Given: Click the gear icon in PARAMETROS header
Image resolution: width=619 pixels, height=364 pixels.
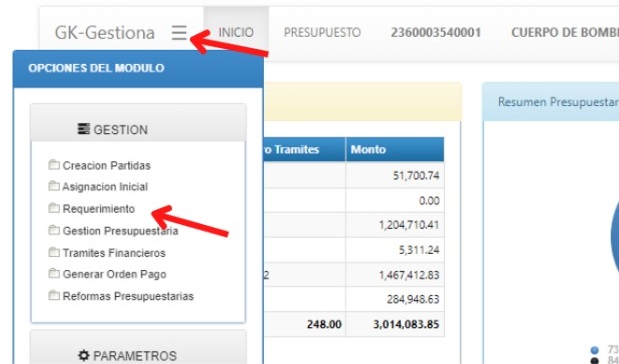Looking at the screenshot, I should (x=83, y=355).
